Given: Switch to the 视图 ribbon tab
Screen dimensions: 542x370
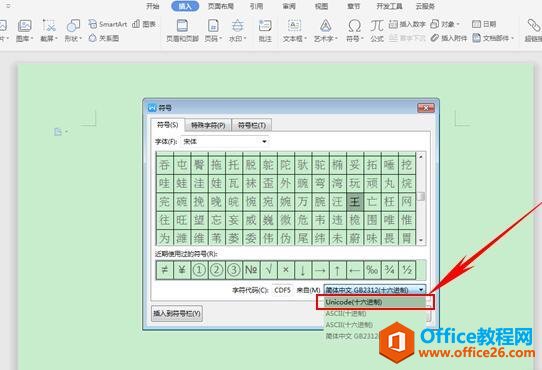Looking at the screenshot, I should 321,6.
